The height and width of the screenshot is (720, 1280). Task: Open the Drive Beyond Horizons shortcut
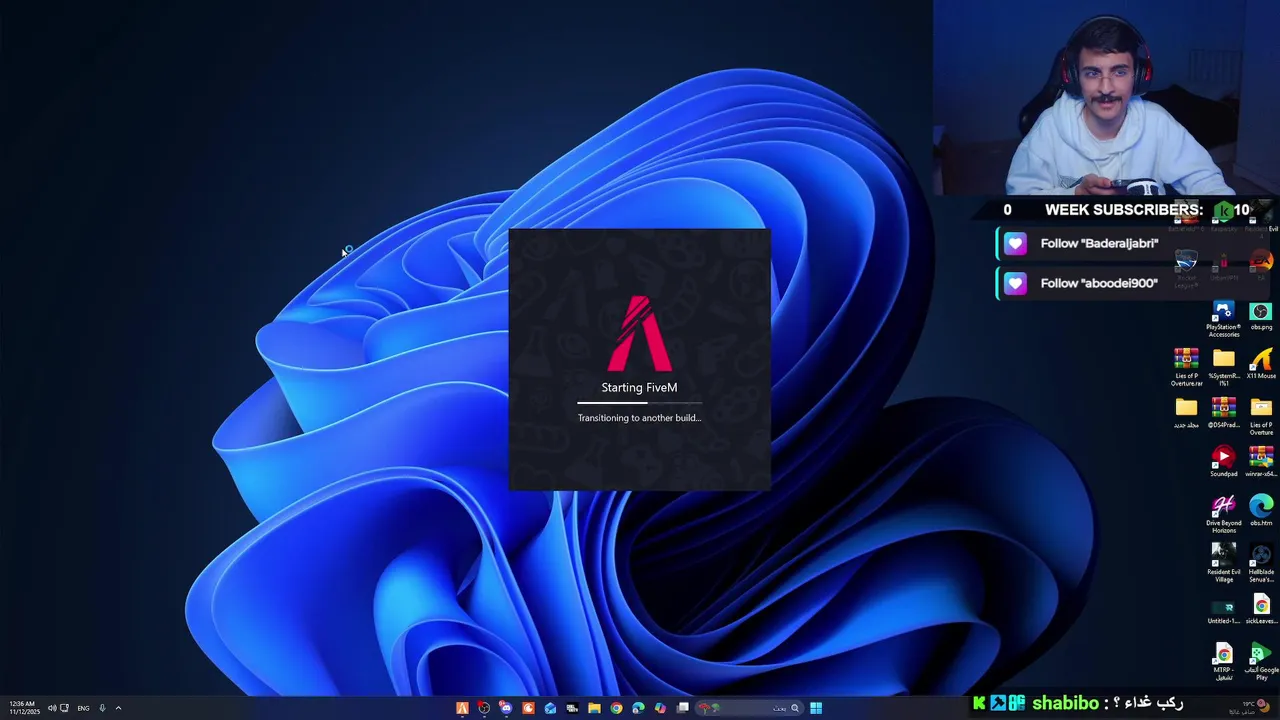tap(1223, 514)
